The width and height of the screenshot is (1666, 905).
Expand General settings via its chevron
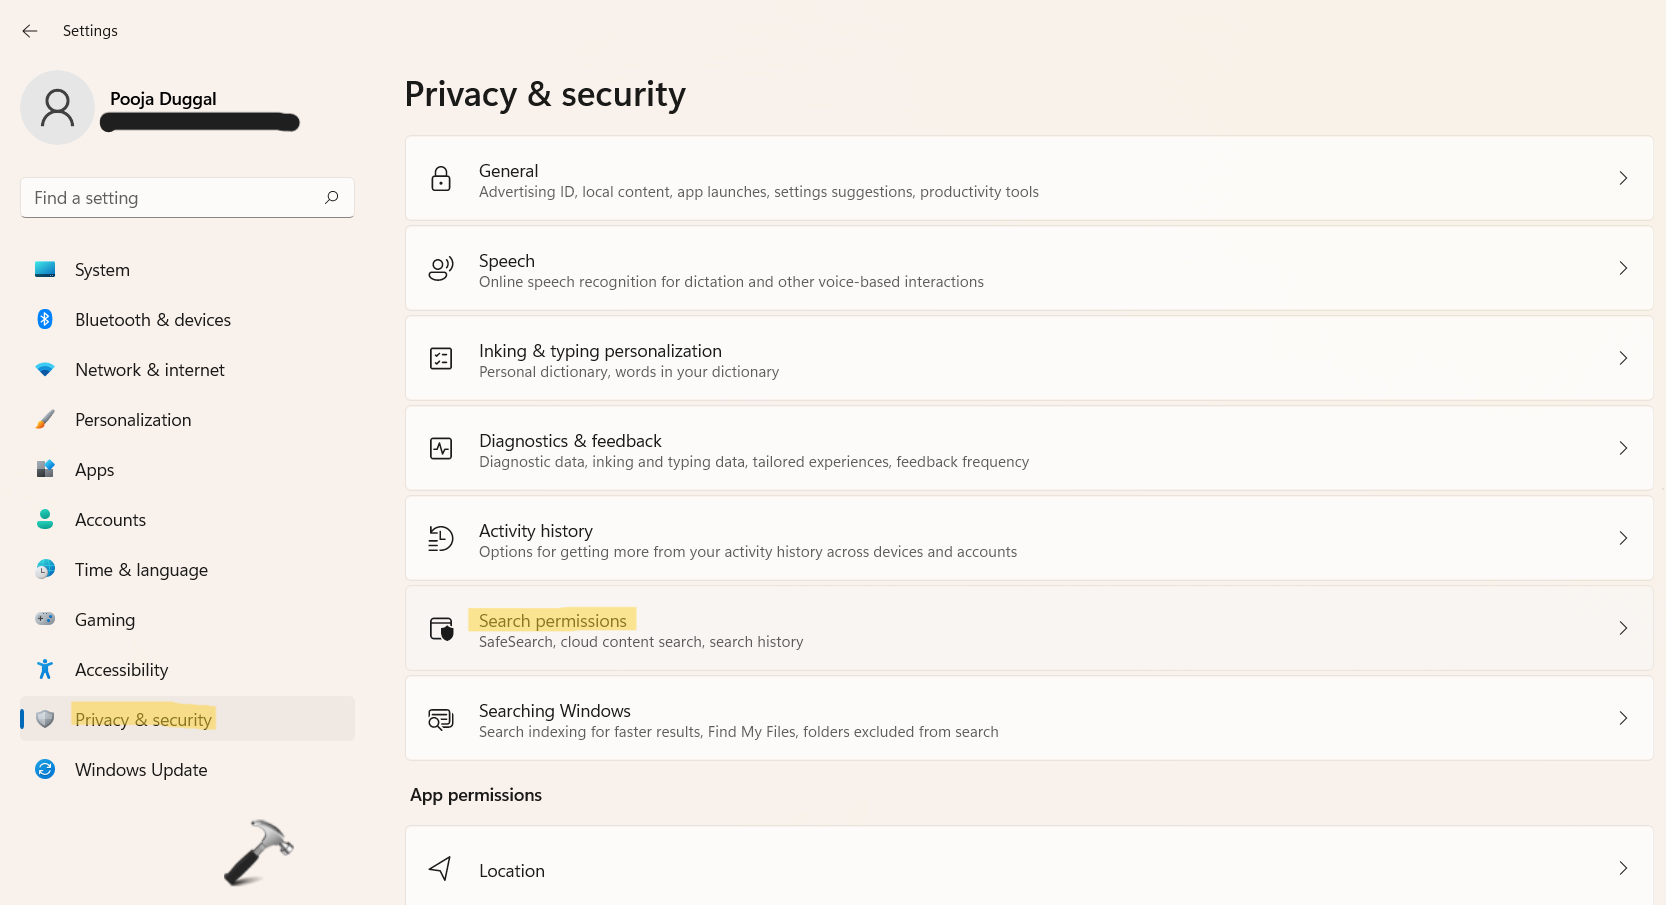[1623, 178]
